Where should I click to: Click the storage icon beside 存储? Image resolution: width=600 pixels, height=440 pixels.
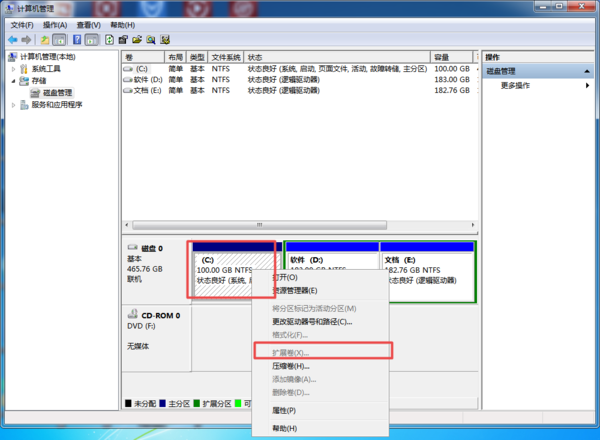click(24, 81)
